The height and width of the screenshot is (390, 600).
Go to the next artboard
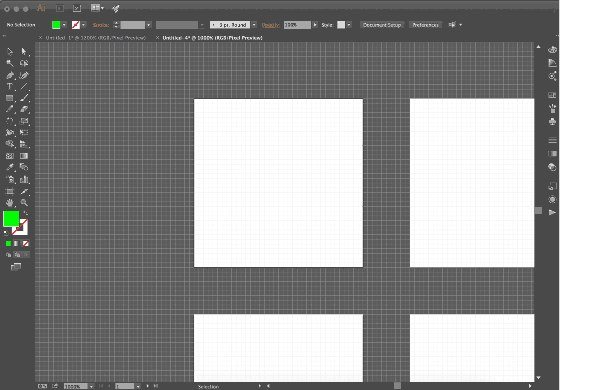click(x=148, y=387)
